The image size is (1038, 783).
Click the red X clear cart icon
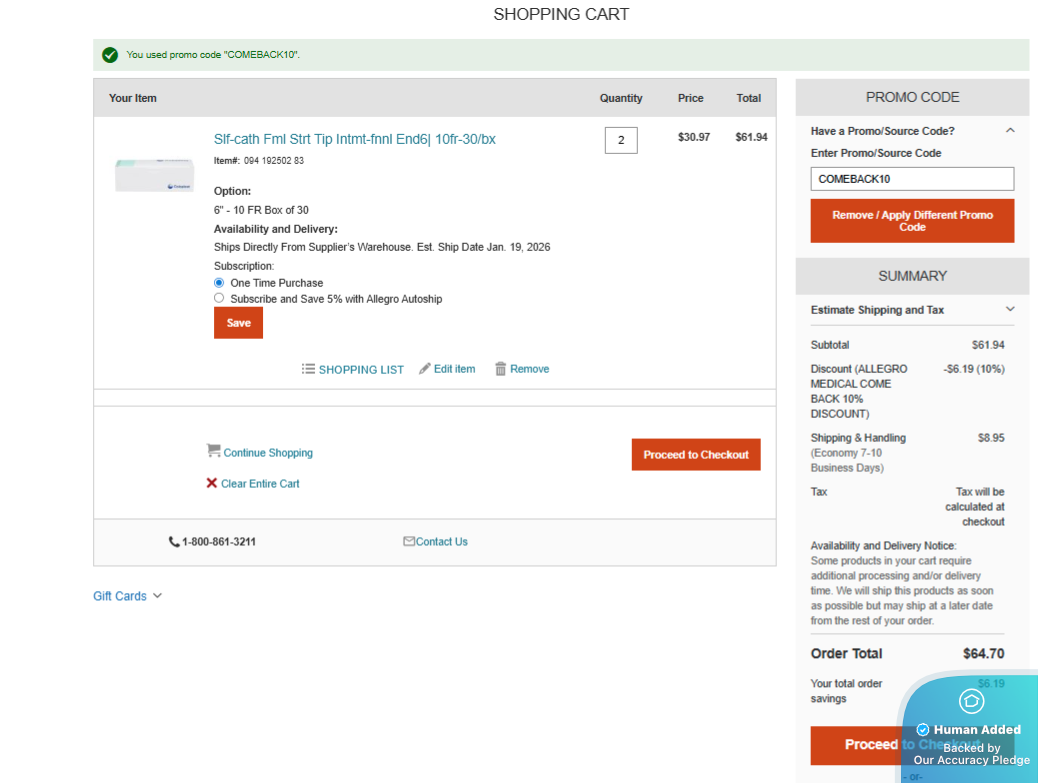click(x=212, y=483)
